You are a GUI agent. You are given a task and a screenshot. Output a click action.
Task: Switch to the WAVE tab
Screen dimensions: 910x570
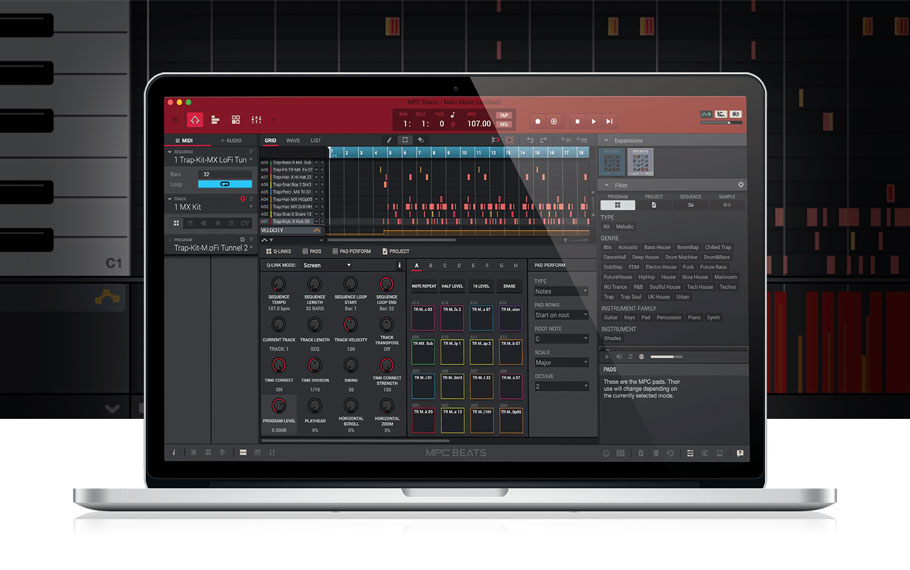(x=293, y=140)
